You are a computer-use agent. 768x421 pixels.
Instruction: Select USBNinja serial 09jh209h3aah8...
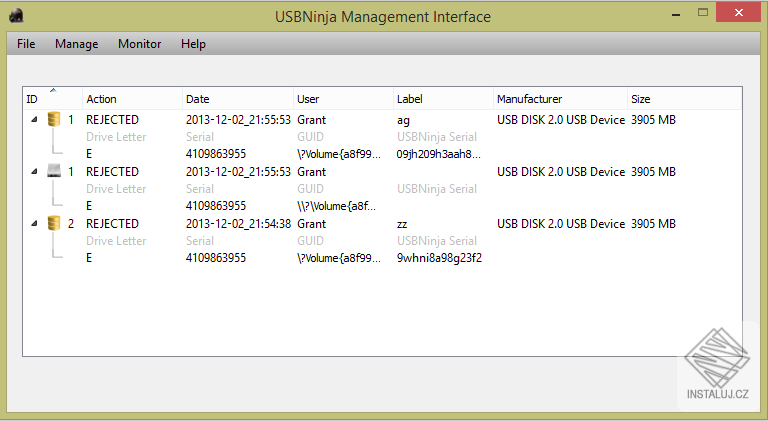point(439,154)
